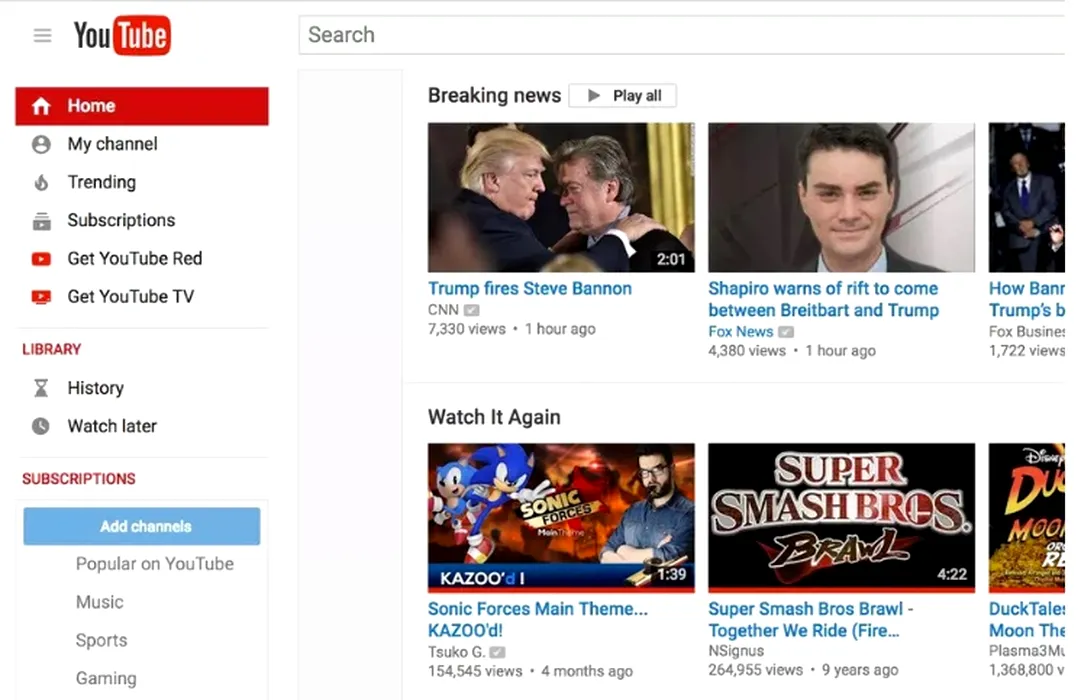The width and height of the screenshot is (1081, 700).
Task: Open History in the Library section
Action: point(142,388)
